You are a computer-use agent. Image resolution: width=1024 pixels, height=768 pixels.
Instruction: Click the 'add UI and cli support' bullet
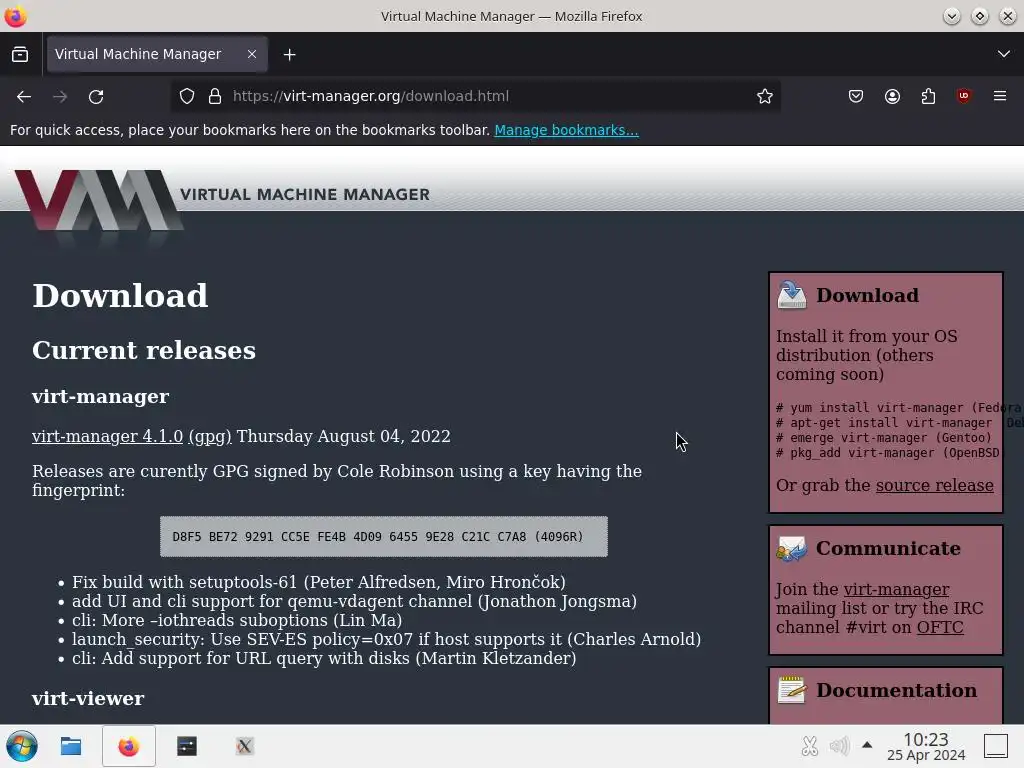355,601
